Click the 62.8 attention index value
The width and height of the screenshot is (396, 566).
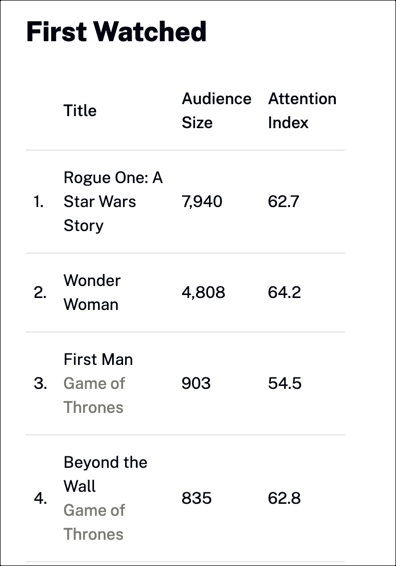[284, 498]
